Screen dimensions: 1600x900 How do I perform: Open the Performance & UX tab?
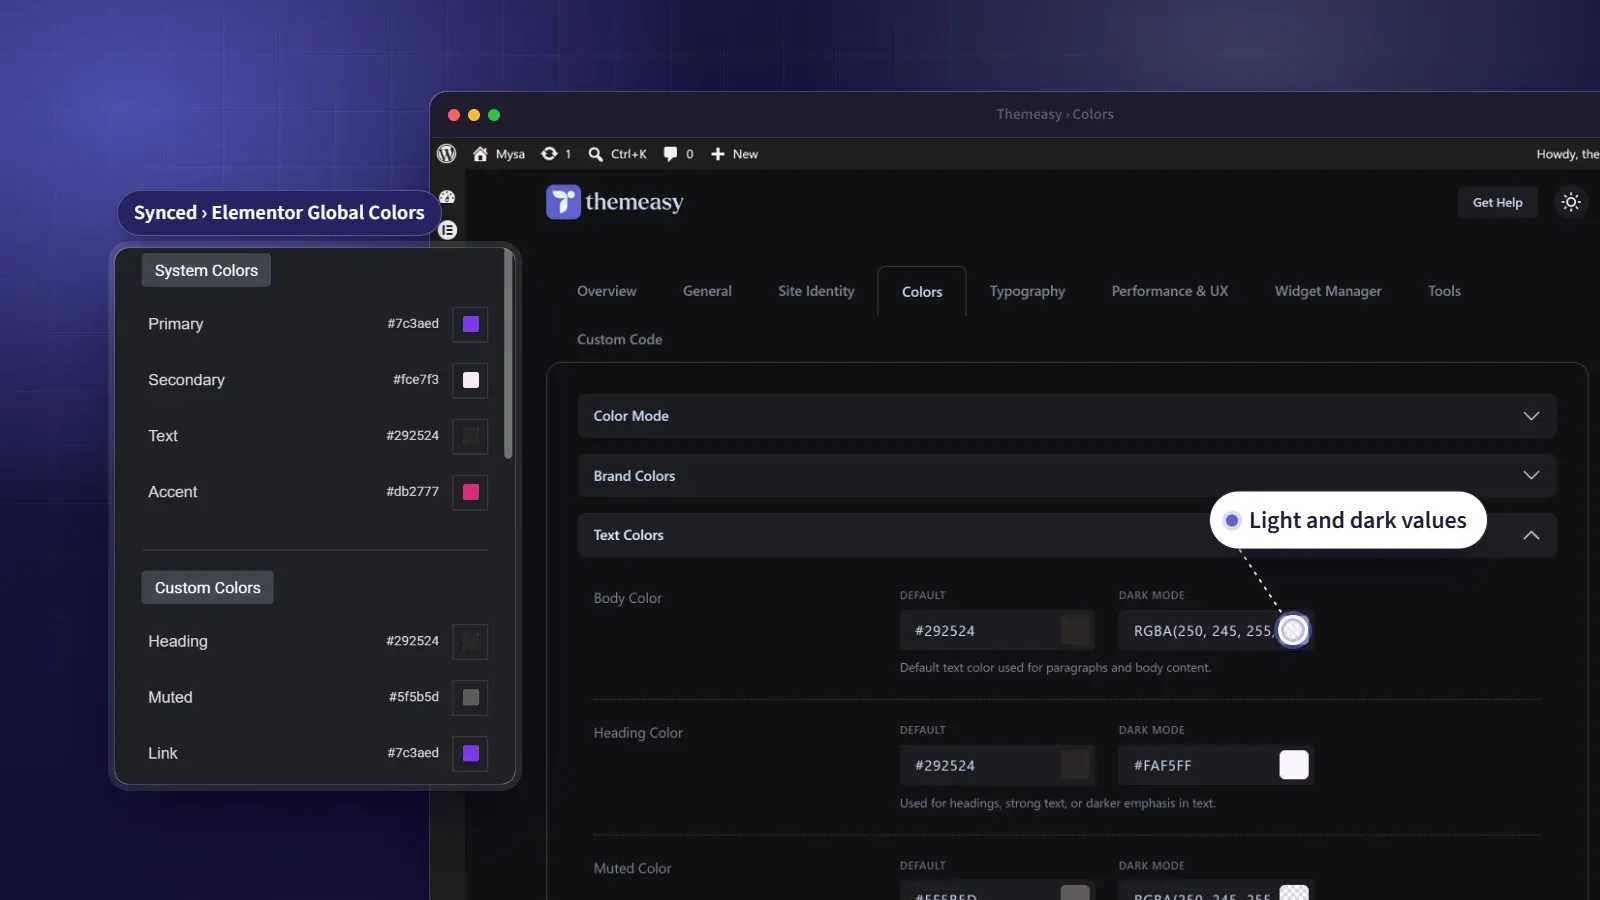(x=1169, y=291)
